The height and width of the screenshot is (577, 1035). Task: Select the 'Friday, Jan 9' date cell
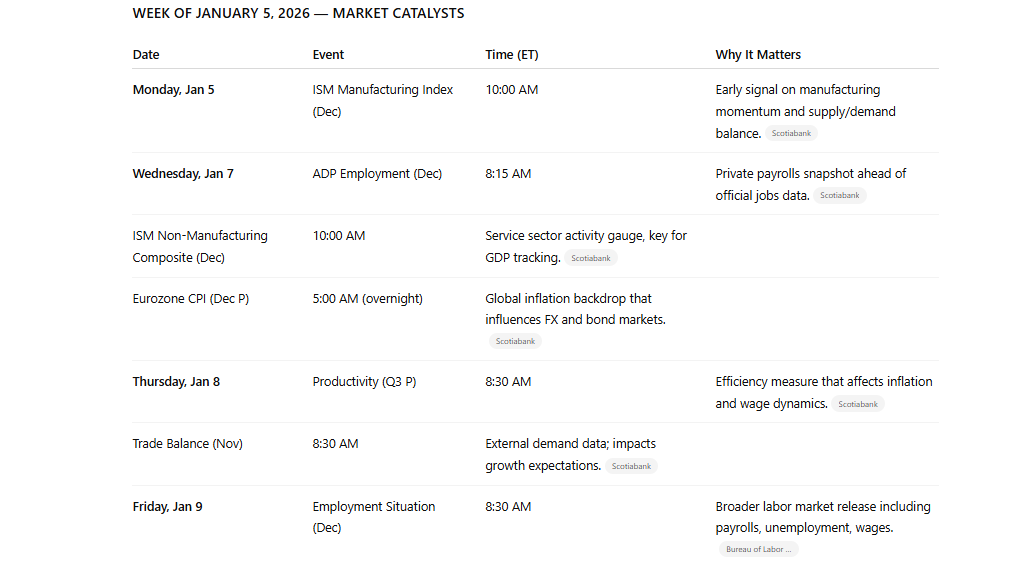tap(168, 507)
